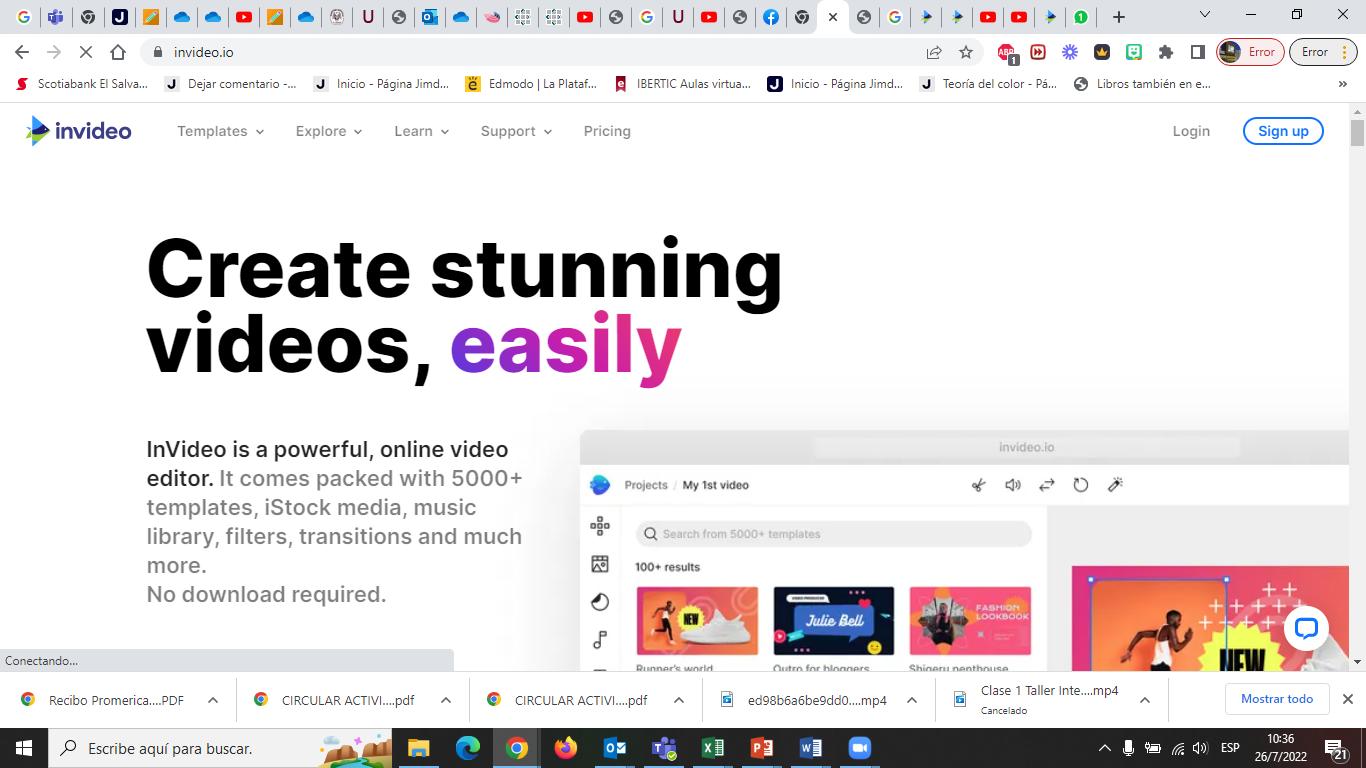Open Excel from taskbar
Screen dimensions: 1366x768
coord(712,748)
